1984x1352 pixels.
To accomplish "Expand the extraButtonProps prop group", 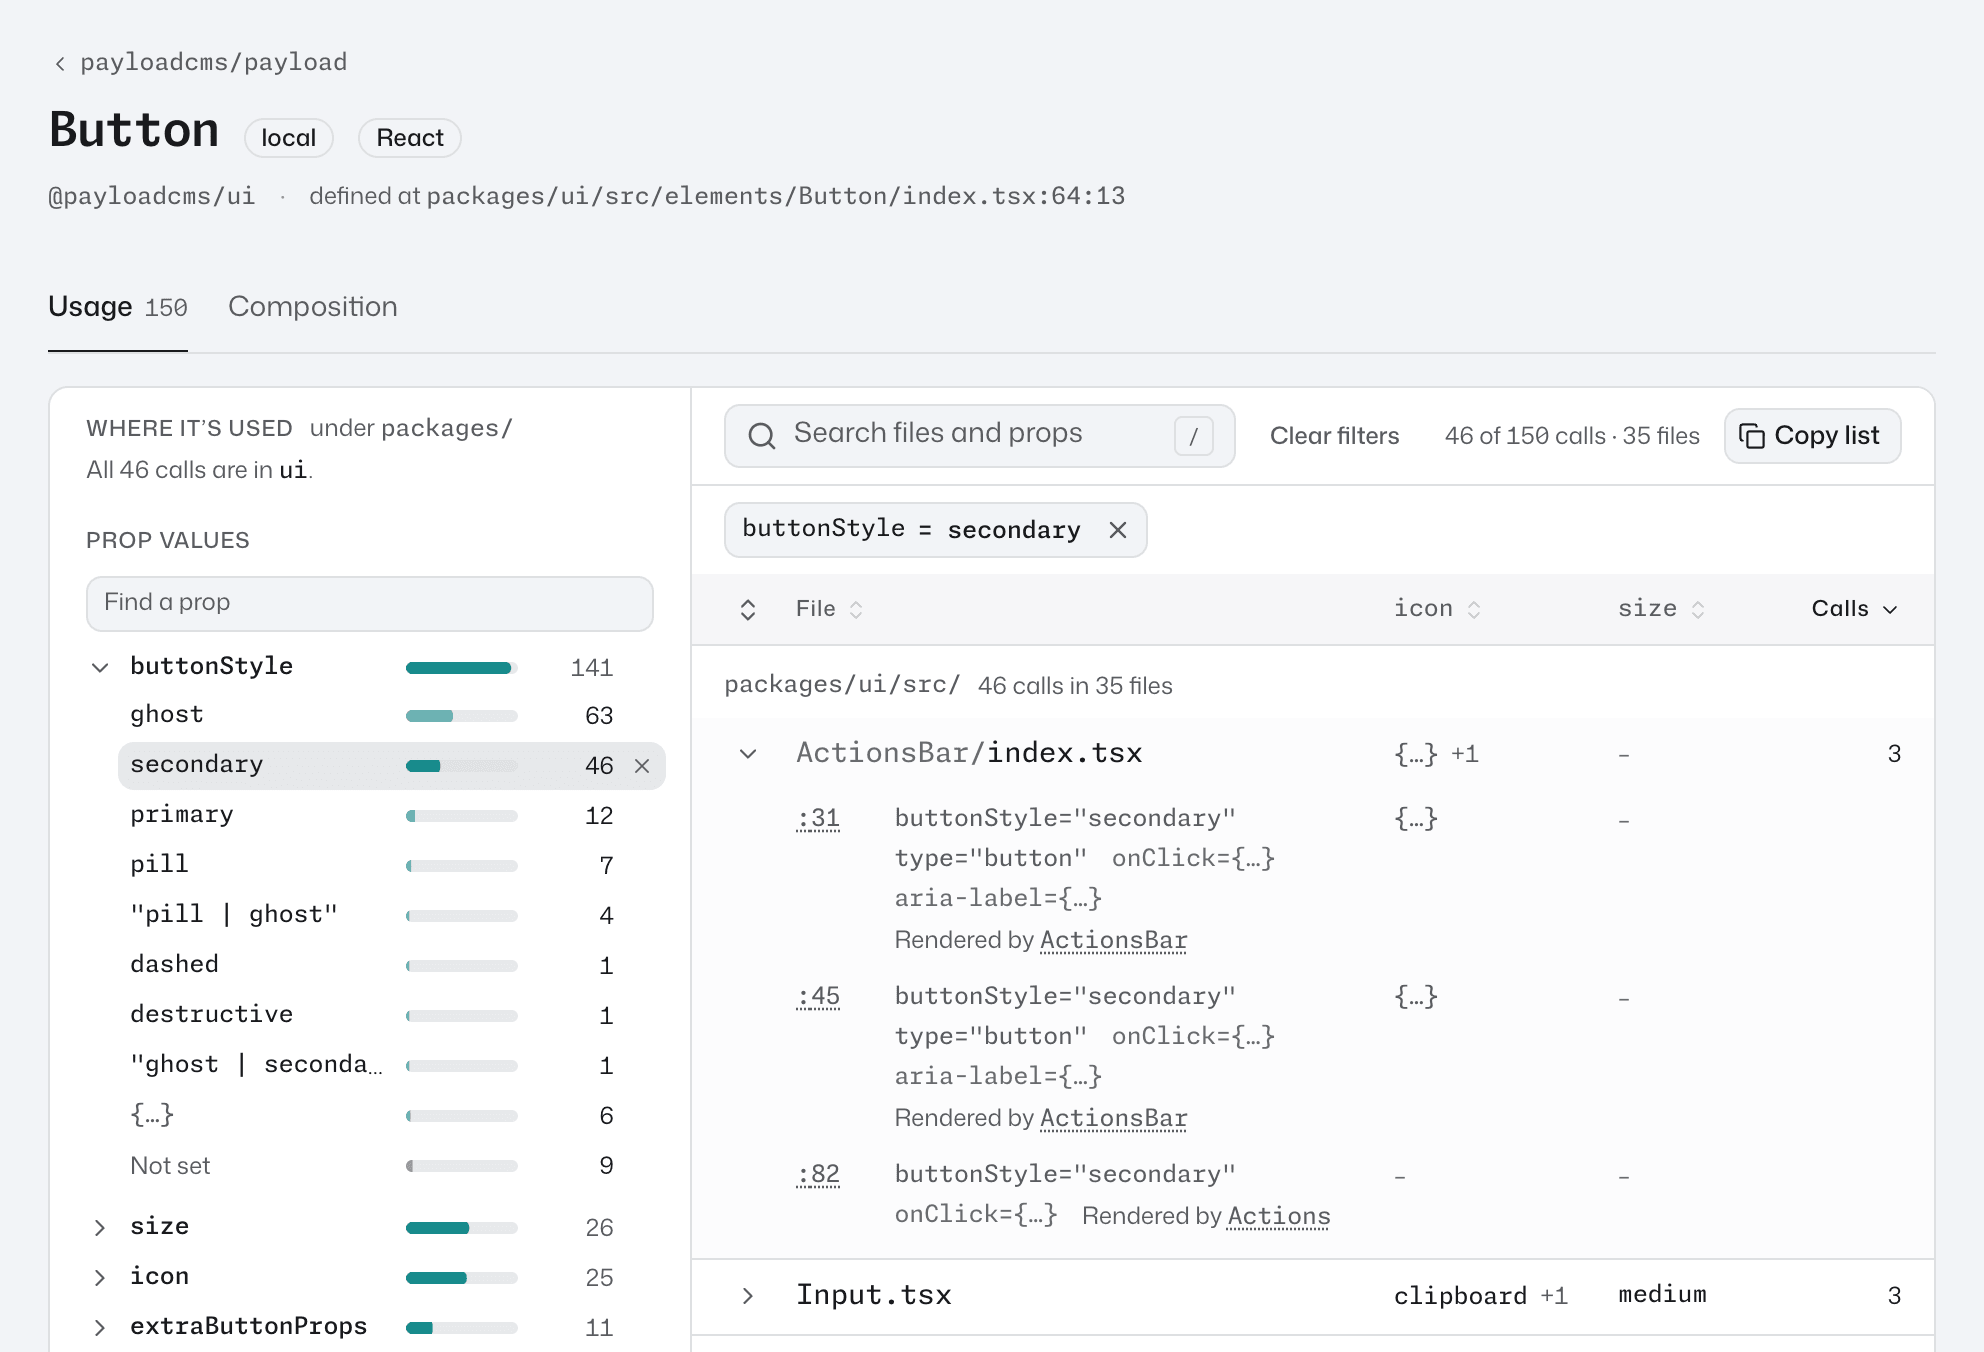I will coord(100,1327).
